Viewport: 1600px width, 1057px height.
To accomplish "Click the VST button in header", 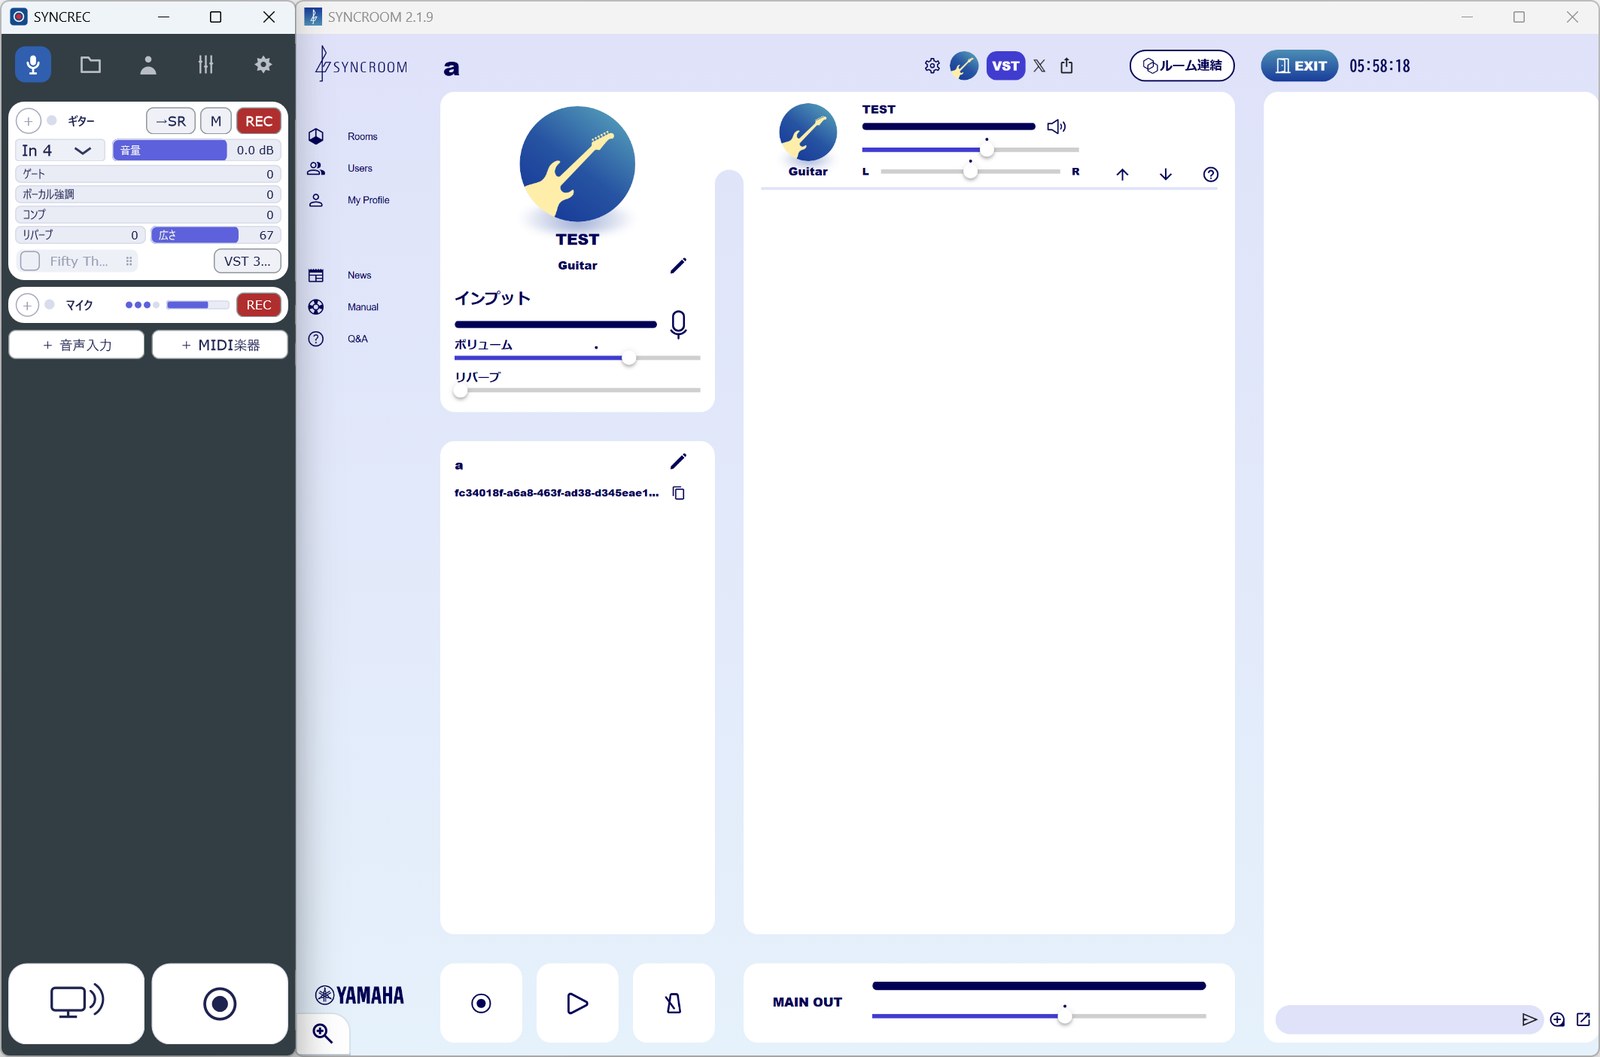I will point(1005,66).
